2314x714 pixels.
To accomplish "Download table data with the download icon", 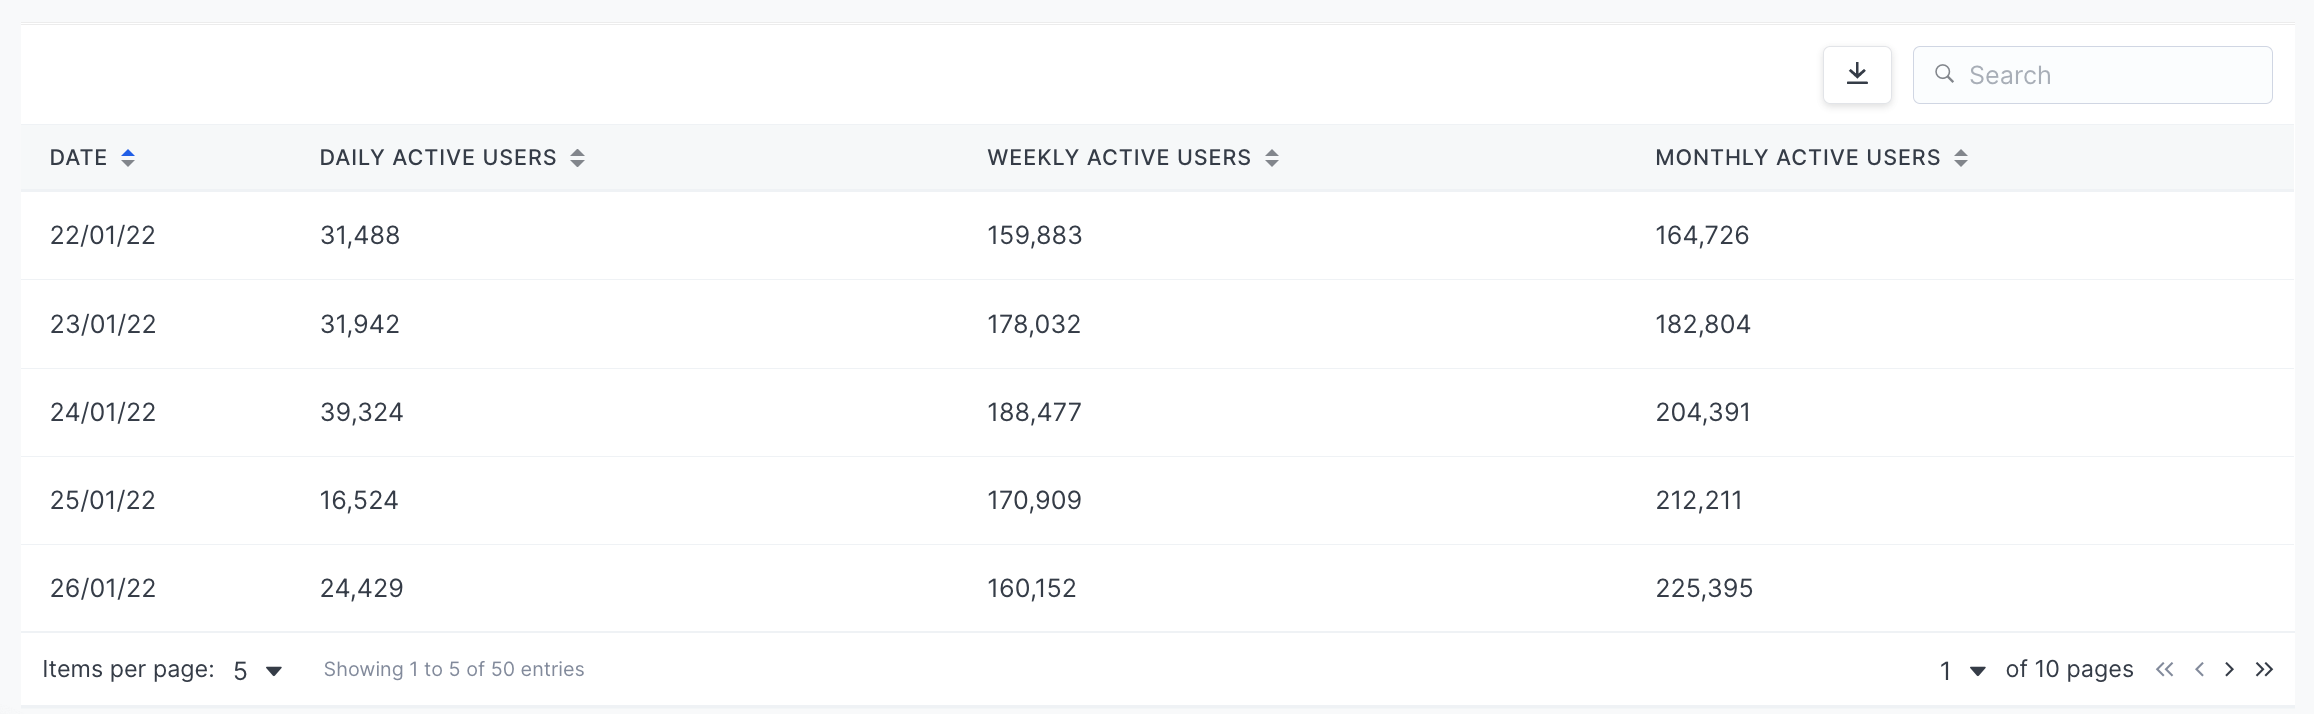I will click(1857, 75).
